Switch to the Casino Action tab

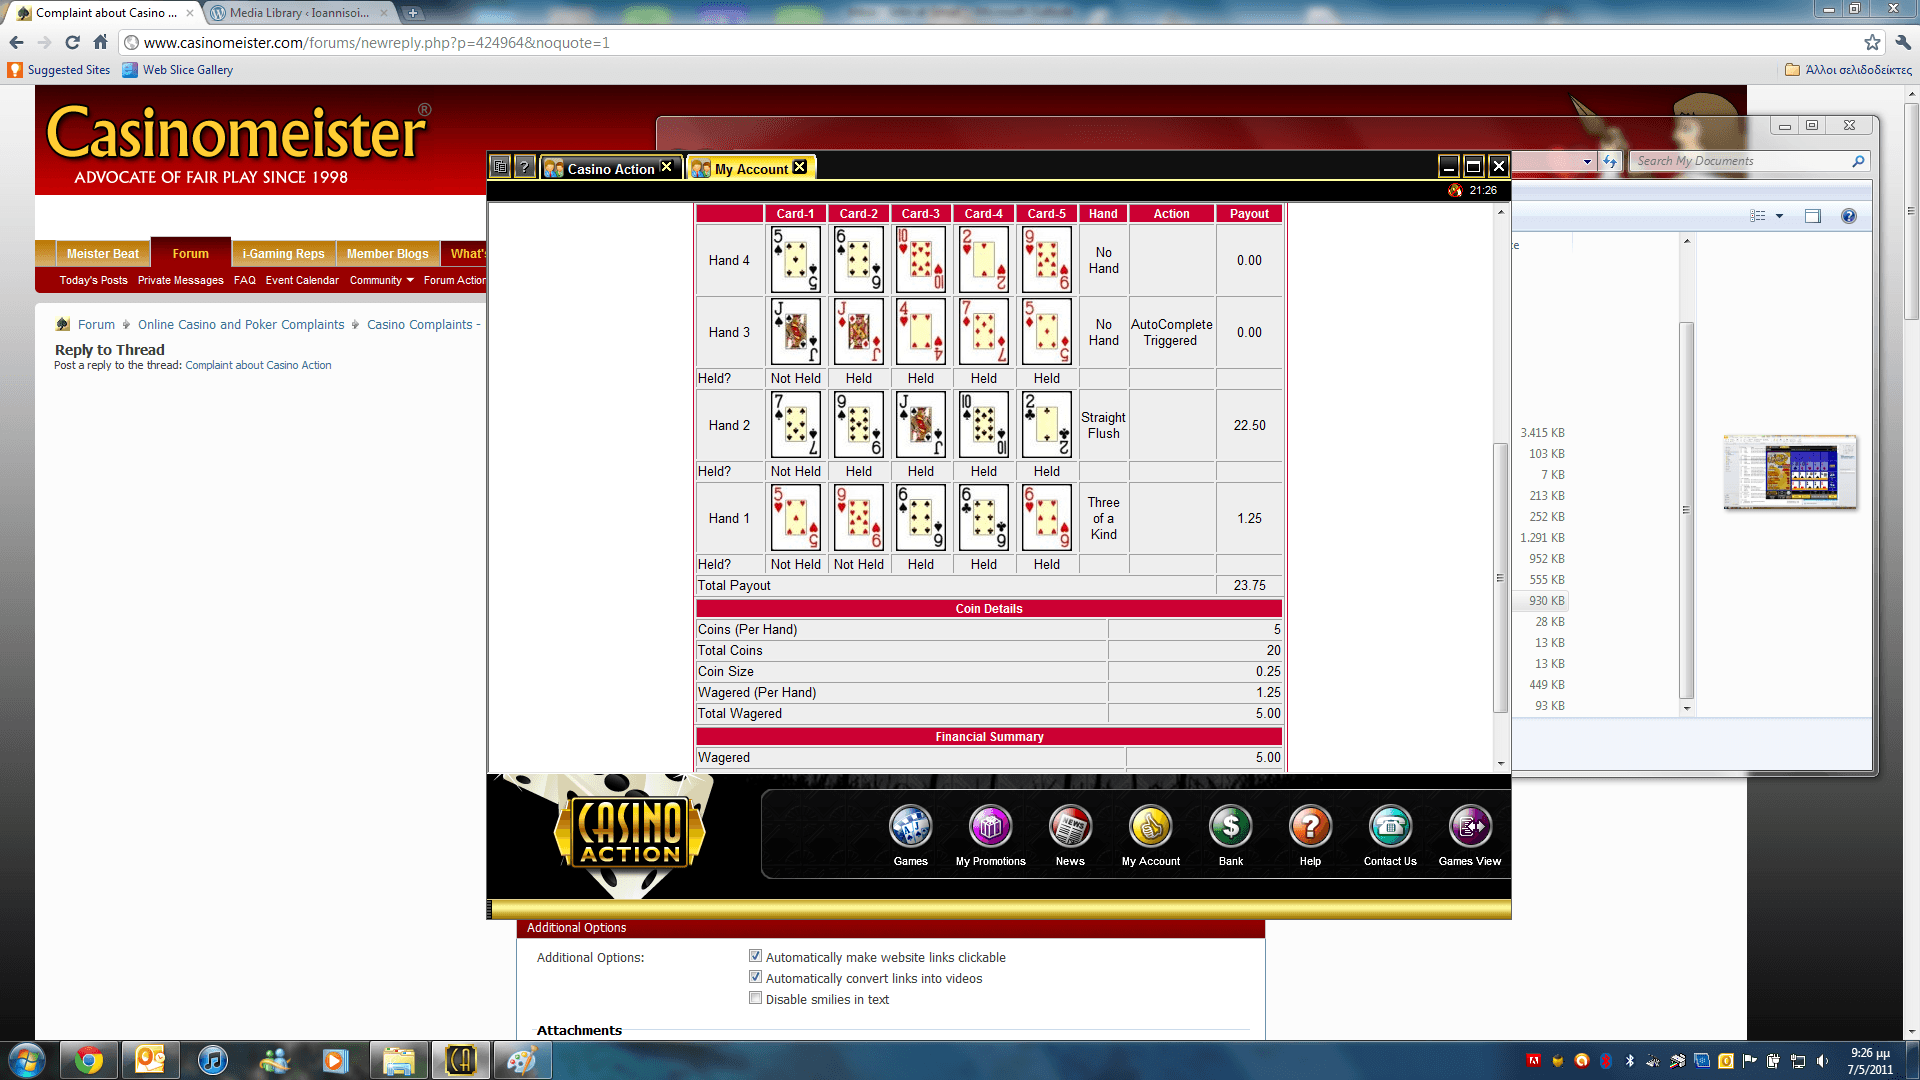coord(611,168)
